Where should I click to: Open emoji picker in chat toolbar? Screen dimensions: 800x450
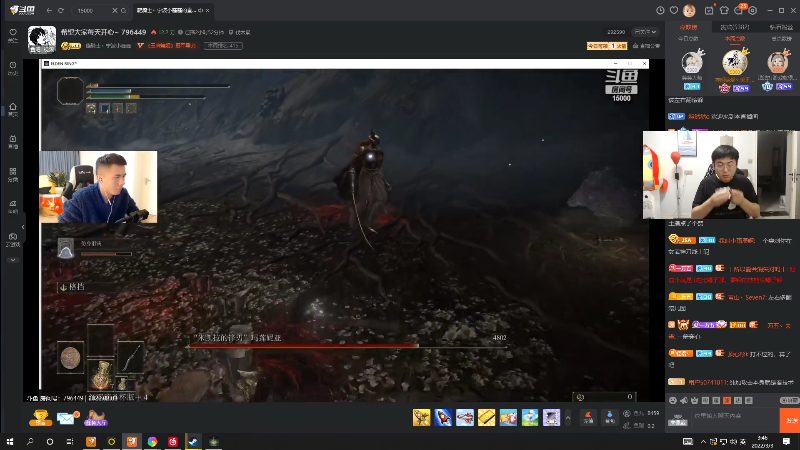pyautogui.click(x=673, y=401)
